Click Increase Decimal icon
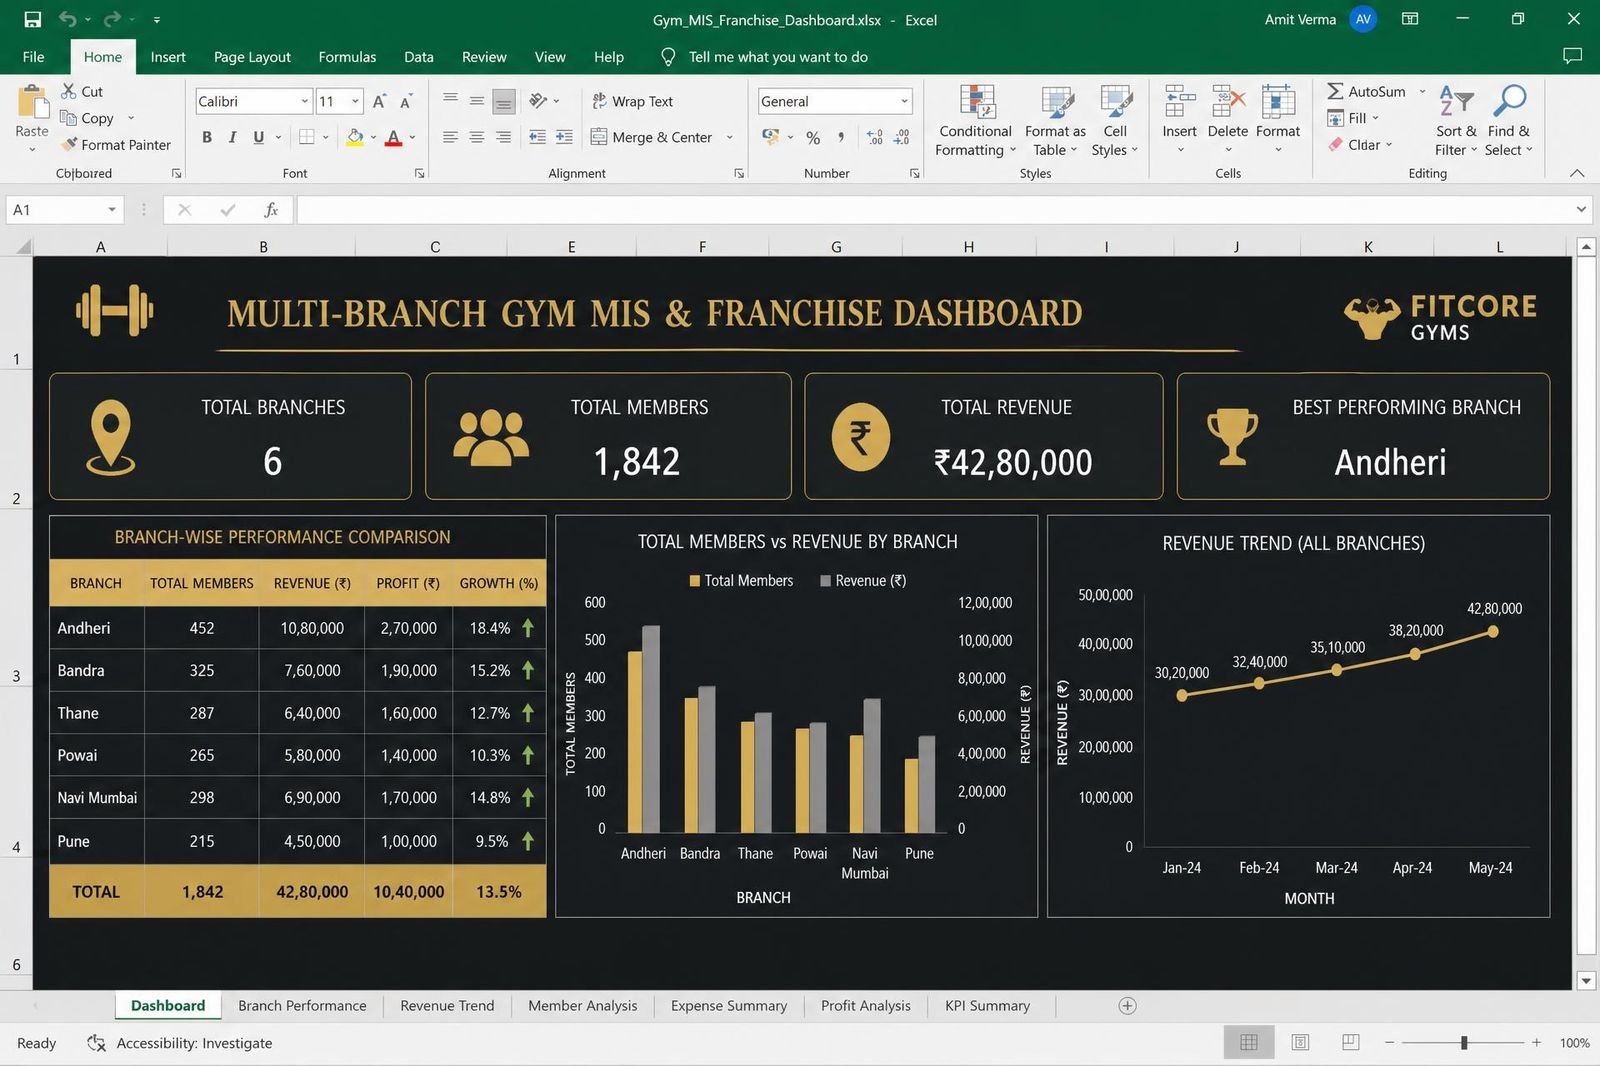The height and width of the screenshot is (1066, 1600). tap(875, 137)
